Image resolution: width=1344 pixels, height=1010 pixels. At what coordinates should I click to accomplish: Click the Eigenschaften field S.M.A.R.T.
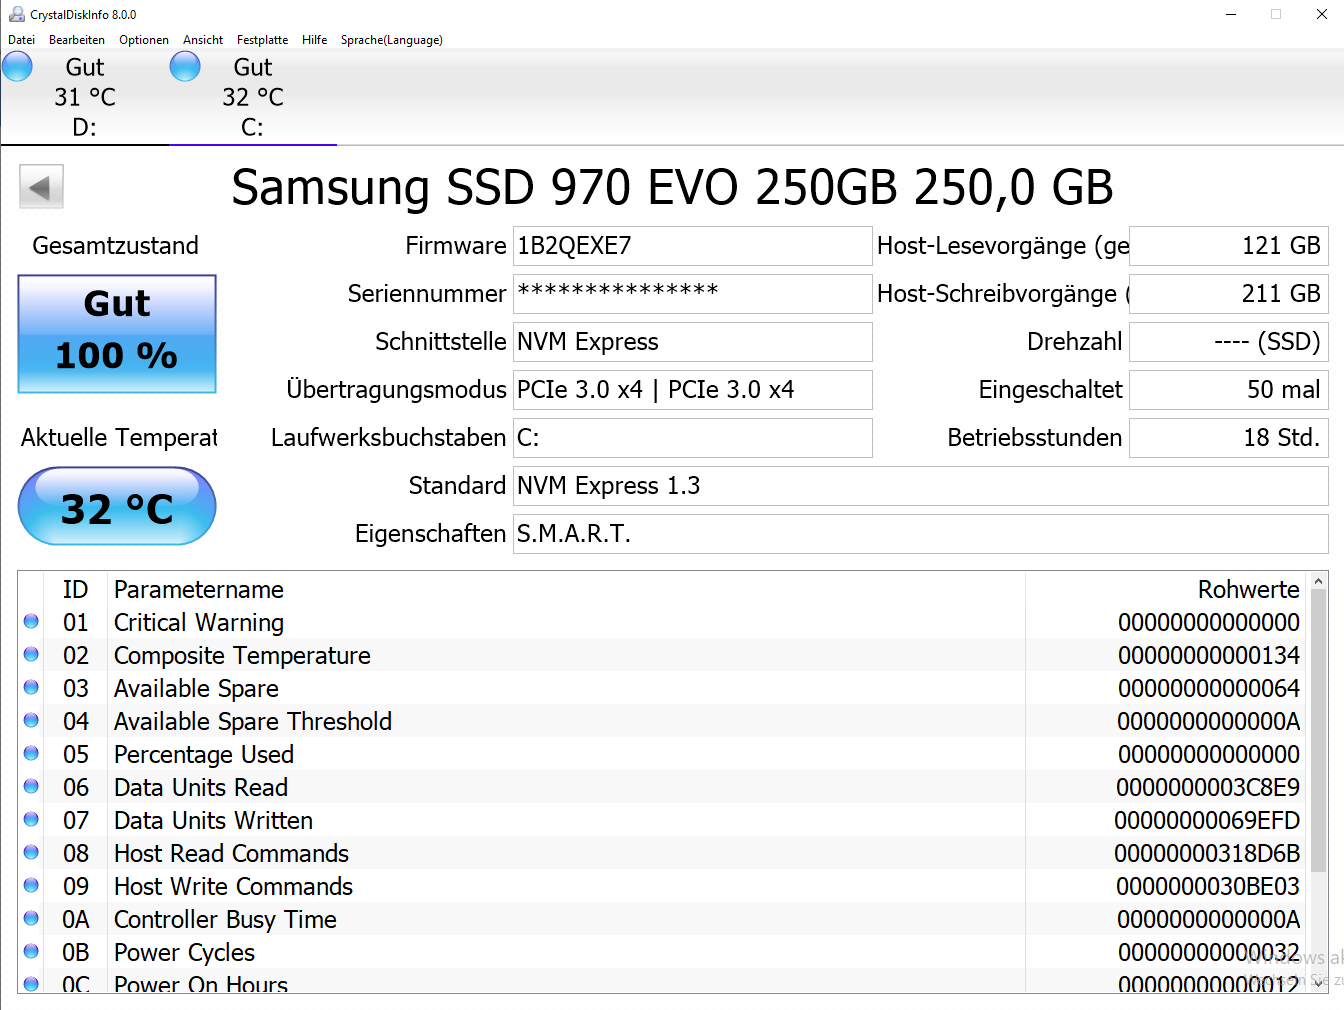[x=920, y=534]
